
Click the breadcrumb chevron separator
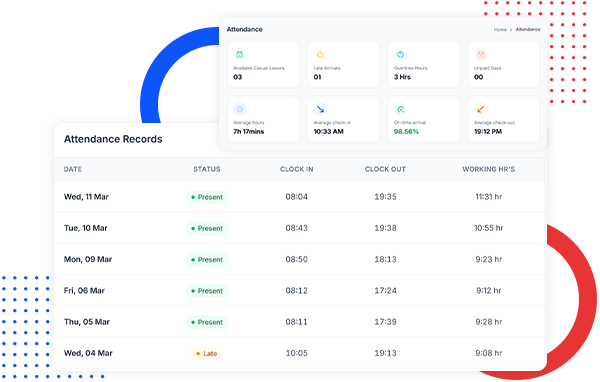tap(511, 29)
